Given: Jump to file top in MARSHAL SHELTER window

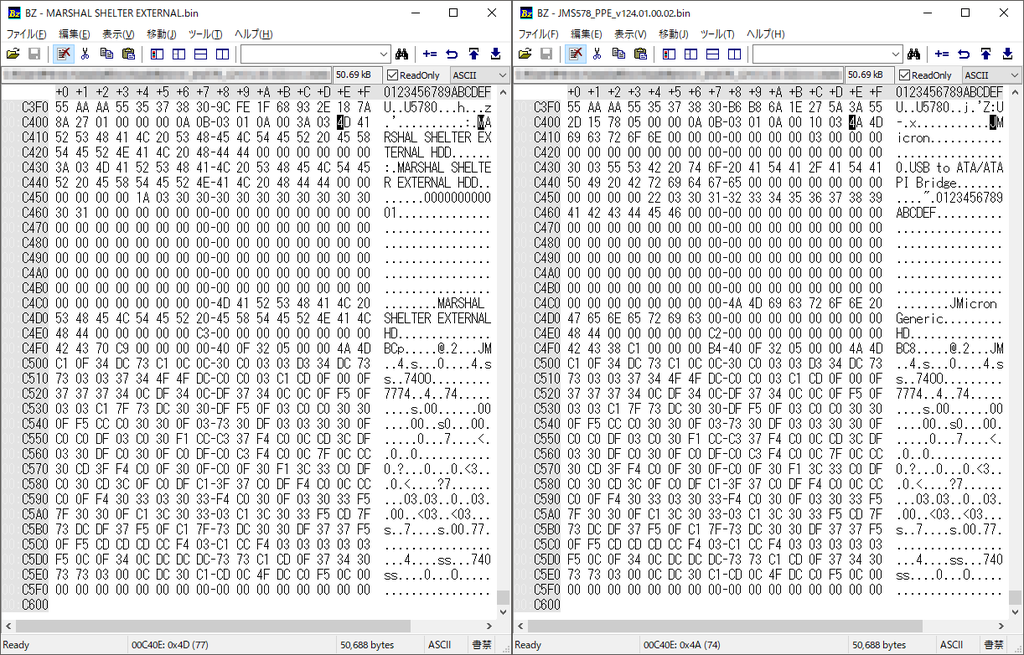Looking at the screenshot, I should [473, 54].
